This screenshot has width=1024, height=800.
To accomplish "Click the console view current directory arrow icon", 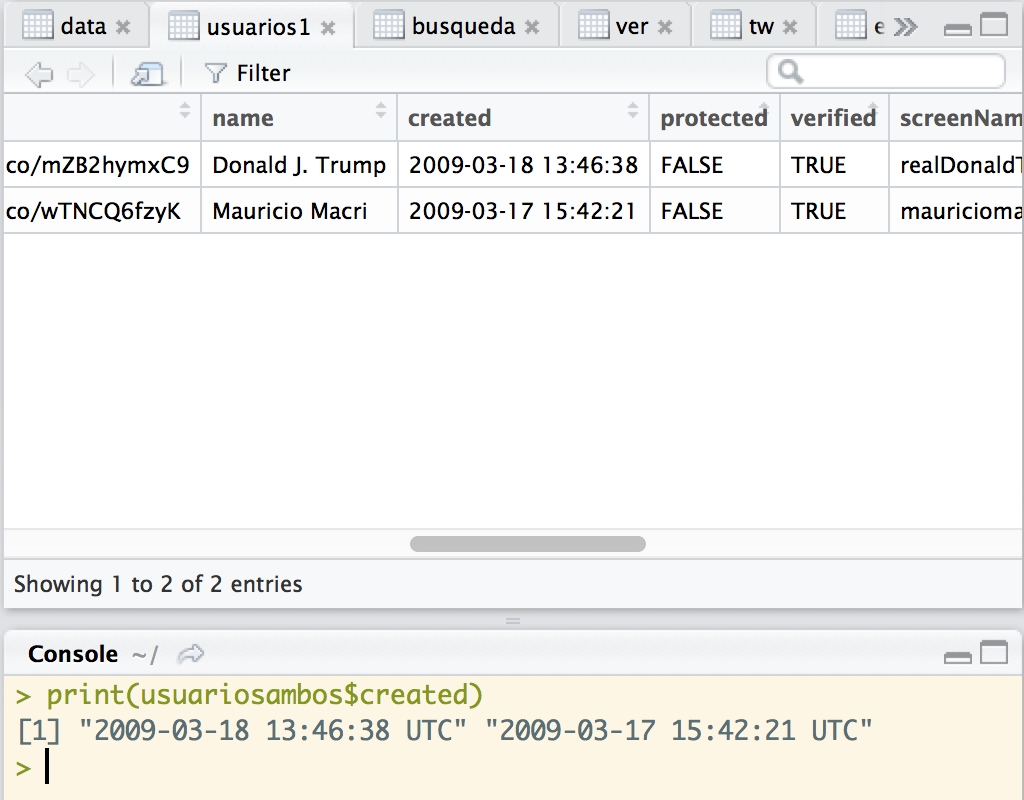I will coord(190,654).
